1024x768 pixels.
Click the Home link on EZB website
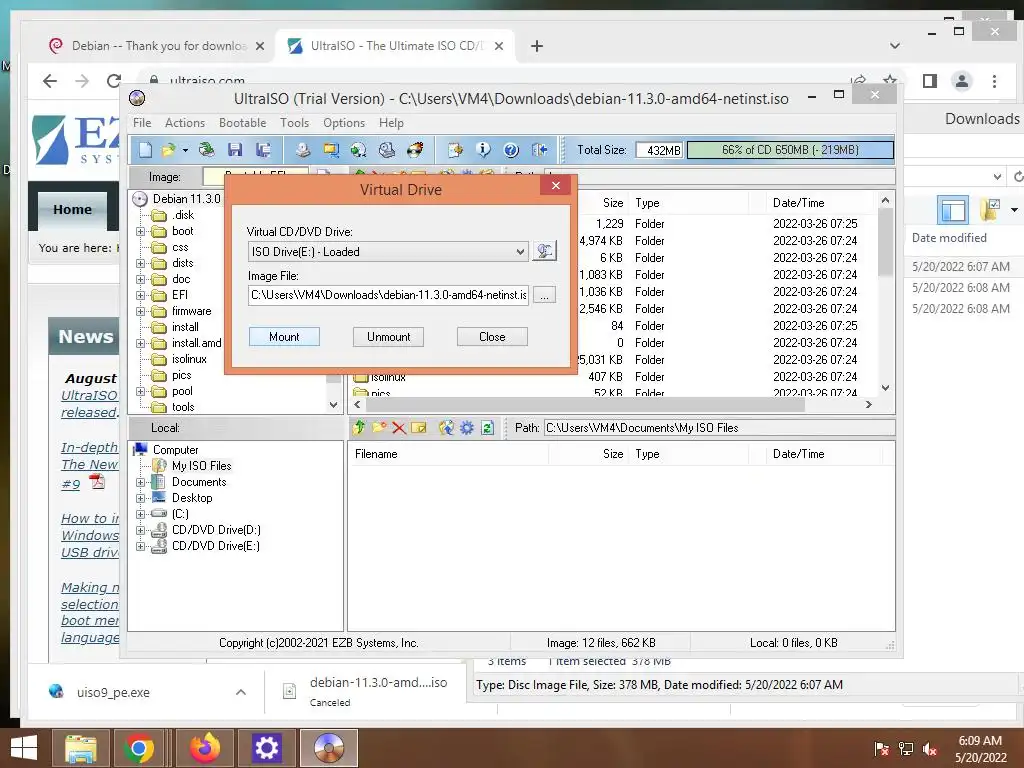click(72, 210)
